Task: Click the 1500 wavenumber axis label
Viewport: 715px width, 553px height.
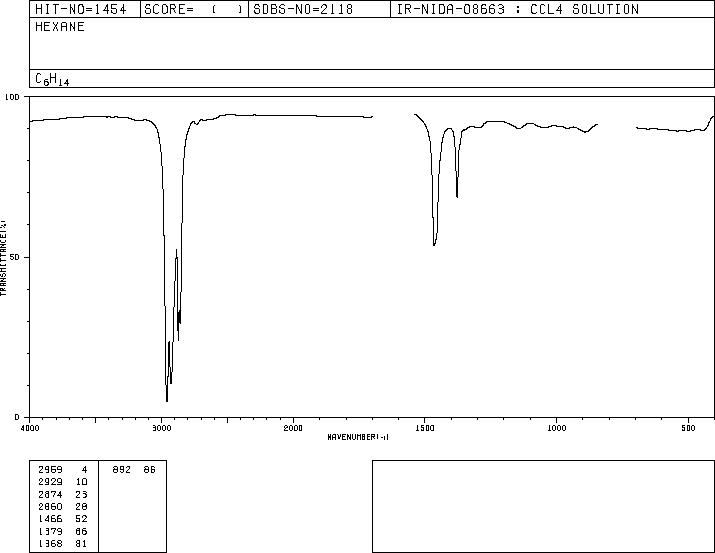Action: pyautogui.click(x=425, y=428)
